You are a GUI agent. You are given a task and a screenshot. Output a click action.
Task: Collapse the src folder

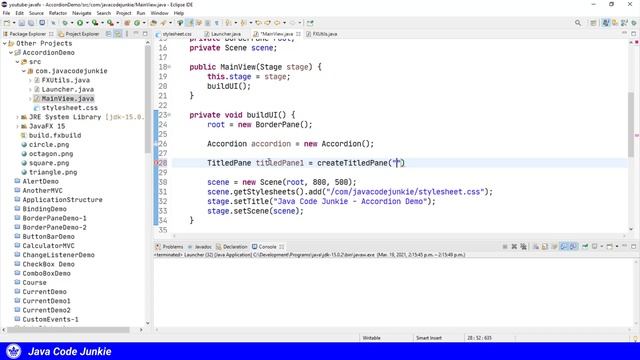pos(18,62)
